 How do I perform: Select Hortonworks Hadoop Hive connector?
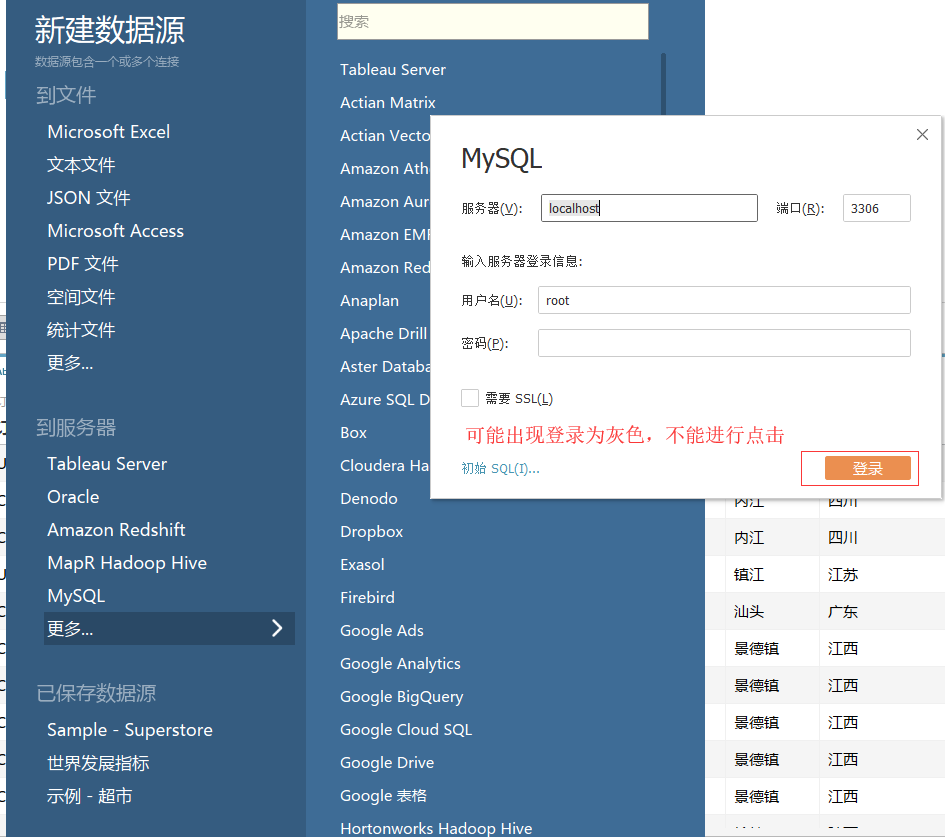(x=436, y=829)
